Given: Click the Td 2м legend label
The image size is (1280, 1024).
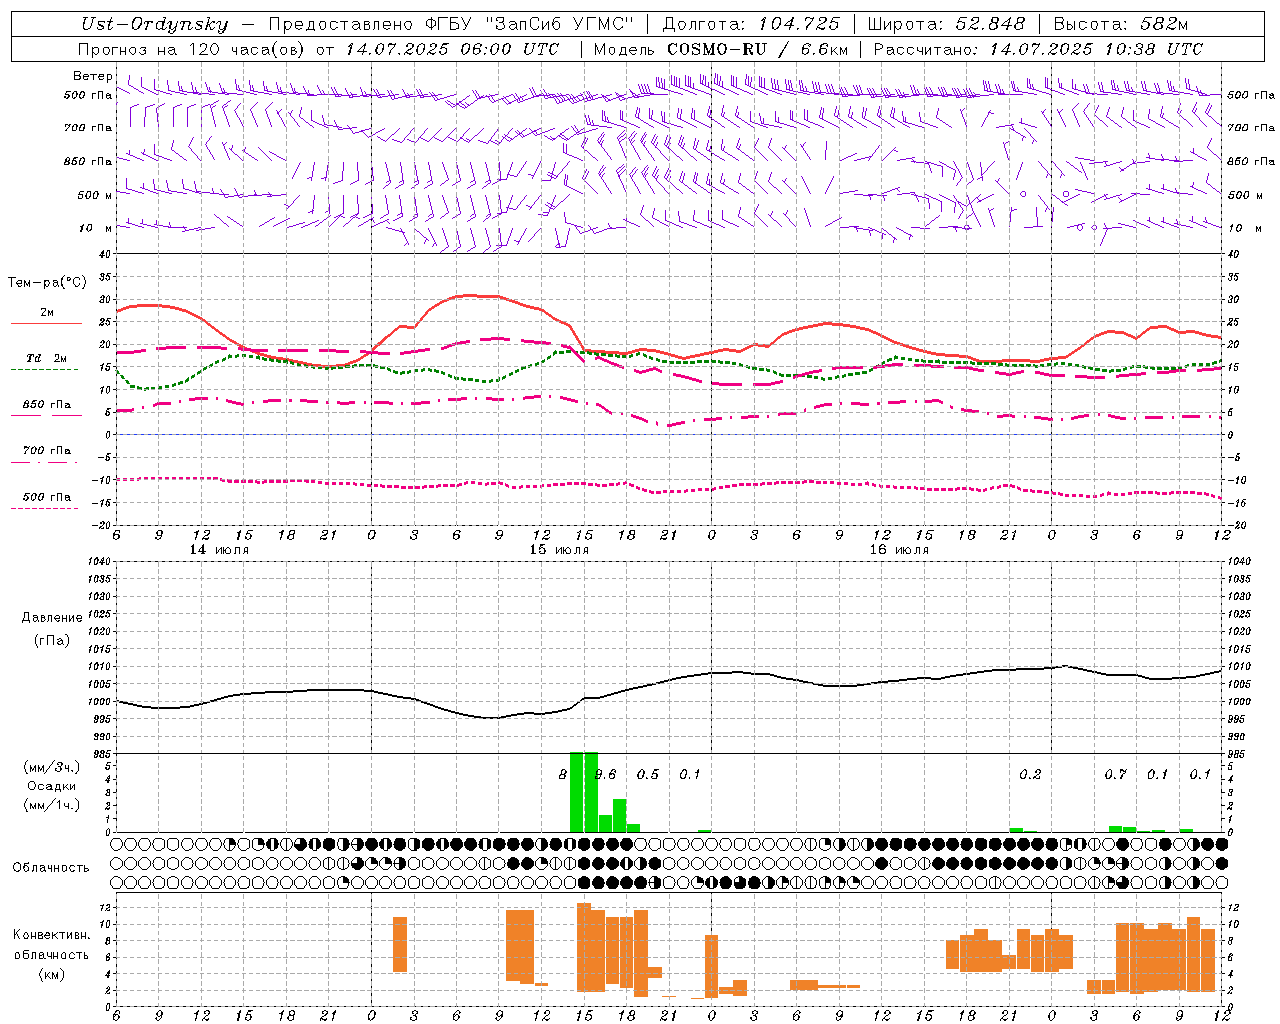Looking at the screenshot, I should (46, 358).
